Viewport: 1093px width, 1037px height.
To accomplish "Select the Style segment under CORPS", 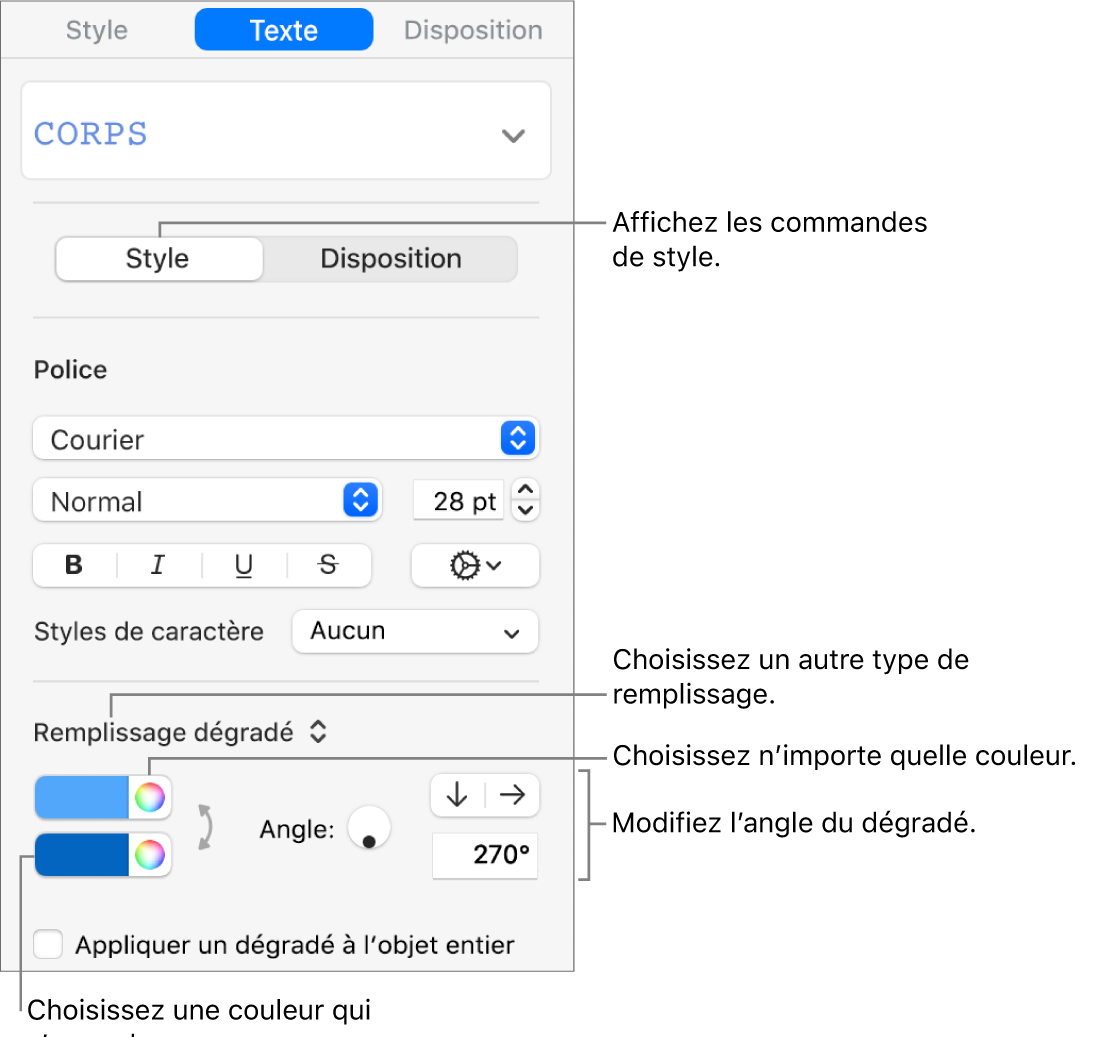I will click(x=158, y=259).
